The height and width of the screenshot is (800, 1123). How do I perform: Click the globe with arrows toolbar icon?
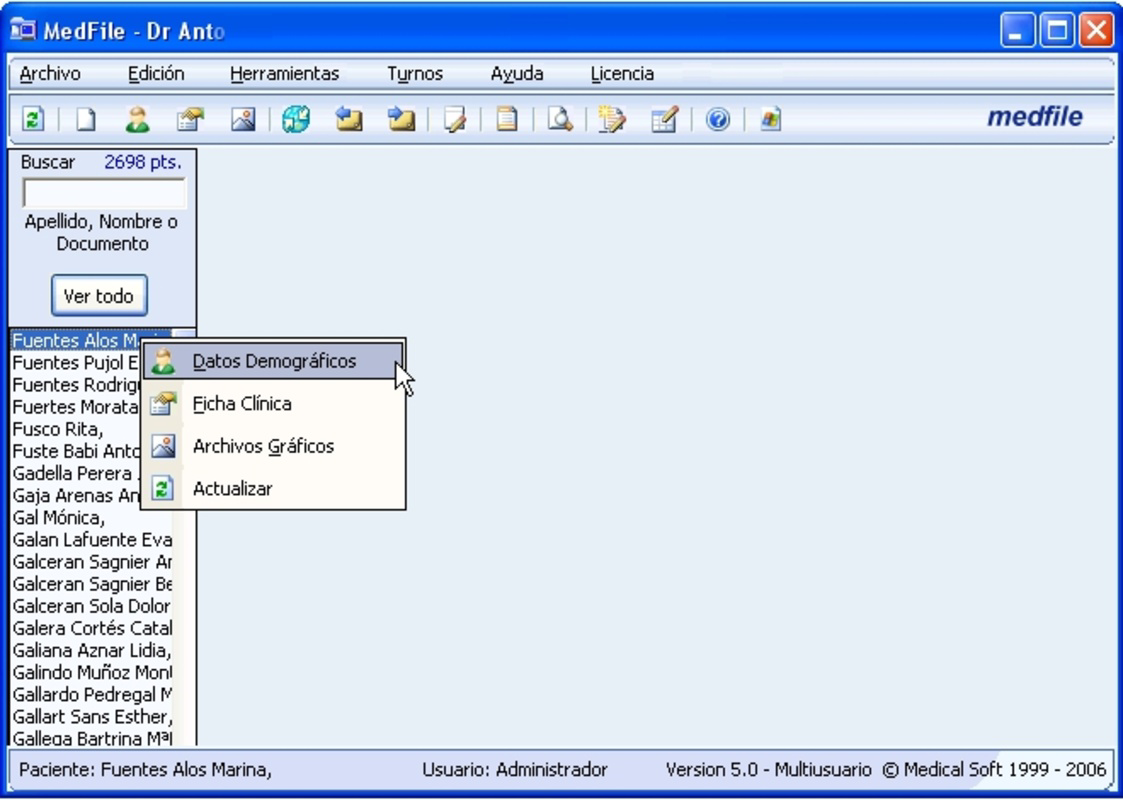[296, 119]
